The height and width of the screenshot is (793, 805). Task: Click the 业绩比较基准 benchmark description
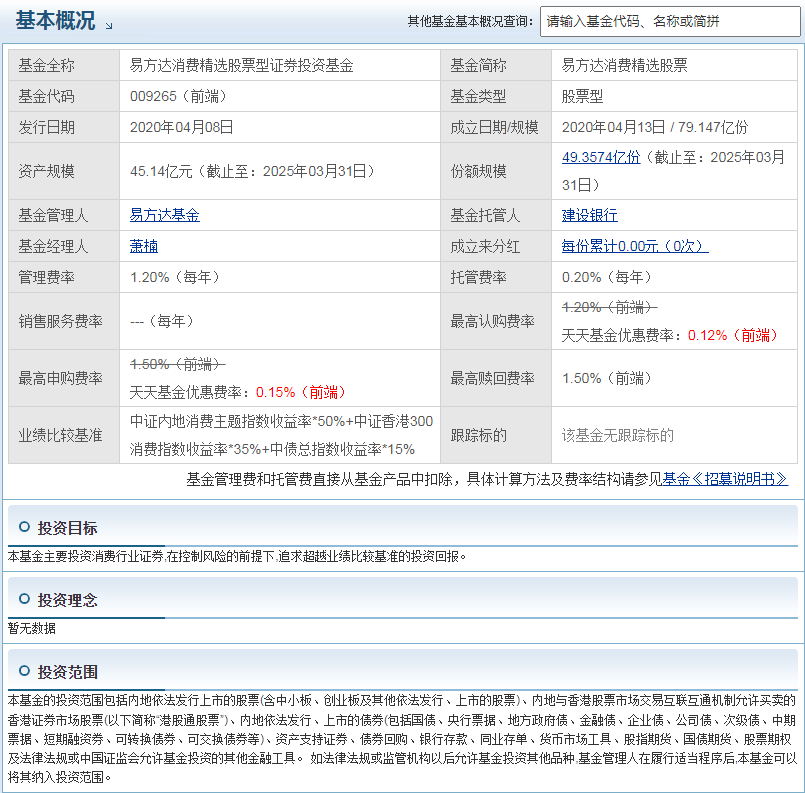click(281, 435)
